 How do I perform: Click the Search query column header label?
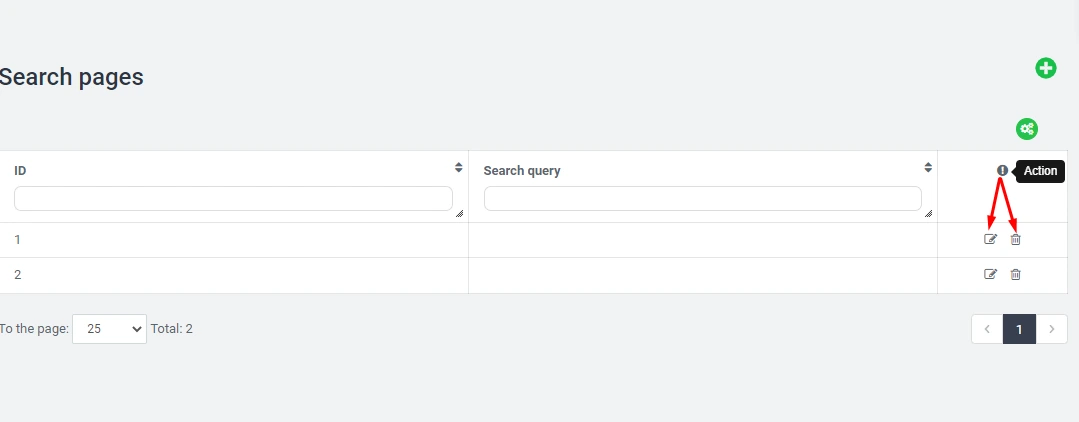coord(522,171)
